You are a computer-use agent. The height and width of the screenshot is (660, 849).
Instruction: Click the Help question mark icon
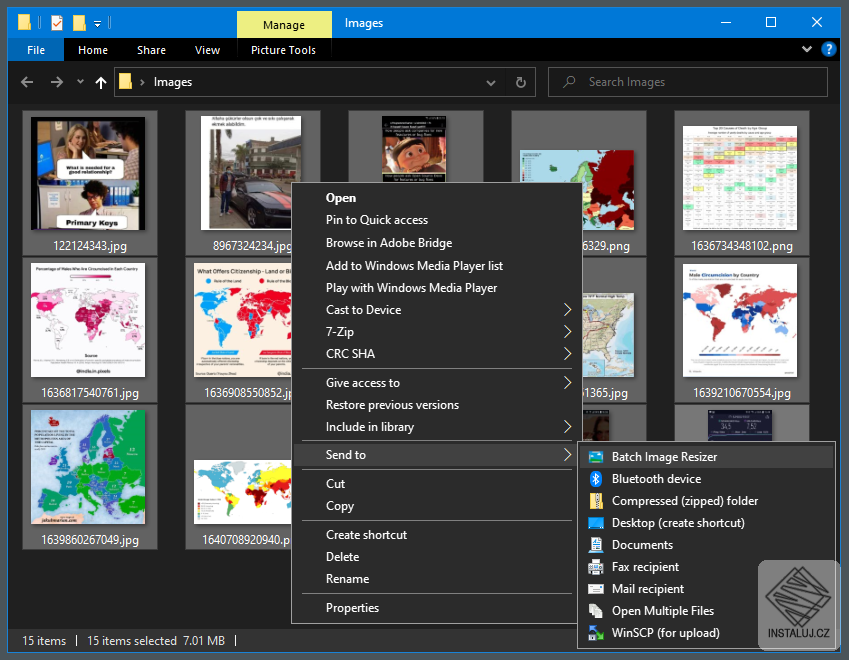coord(828,49)
